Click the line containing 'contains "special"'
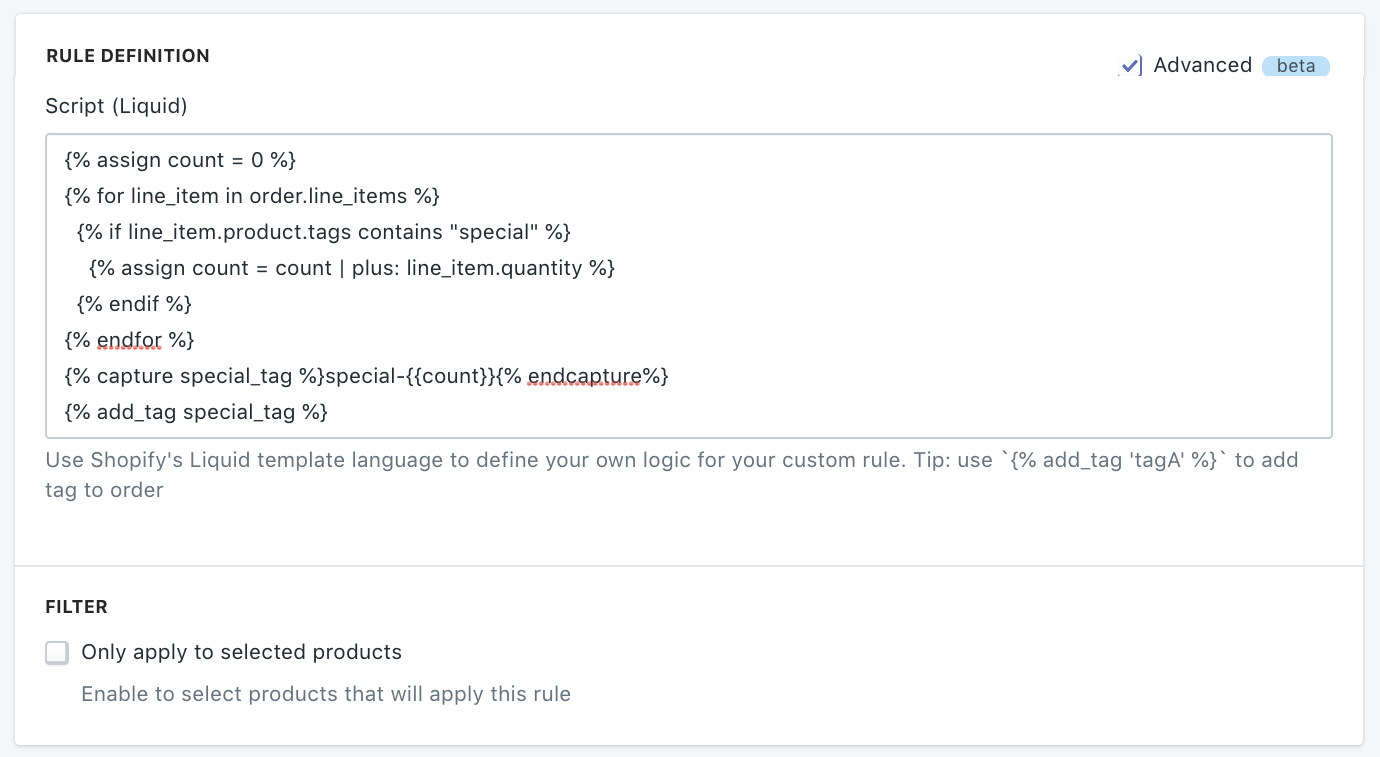Viewport: 1380px width, 757px height. [323, 232]
